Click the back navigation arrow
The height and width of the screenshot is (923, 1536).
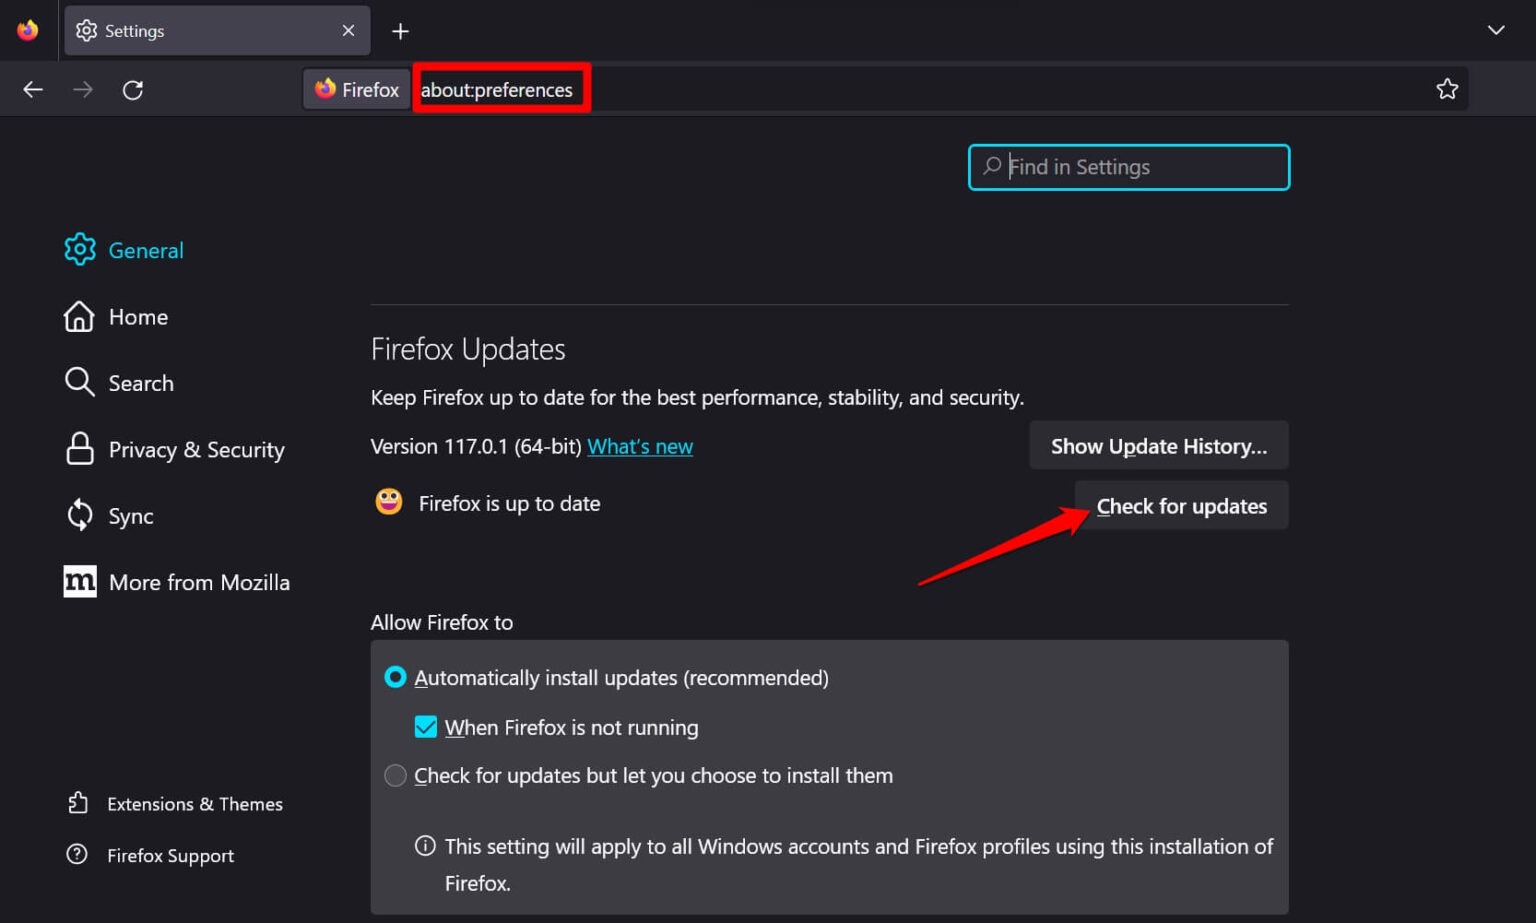33,89
